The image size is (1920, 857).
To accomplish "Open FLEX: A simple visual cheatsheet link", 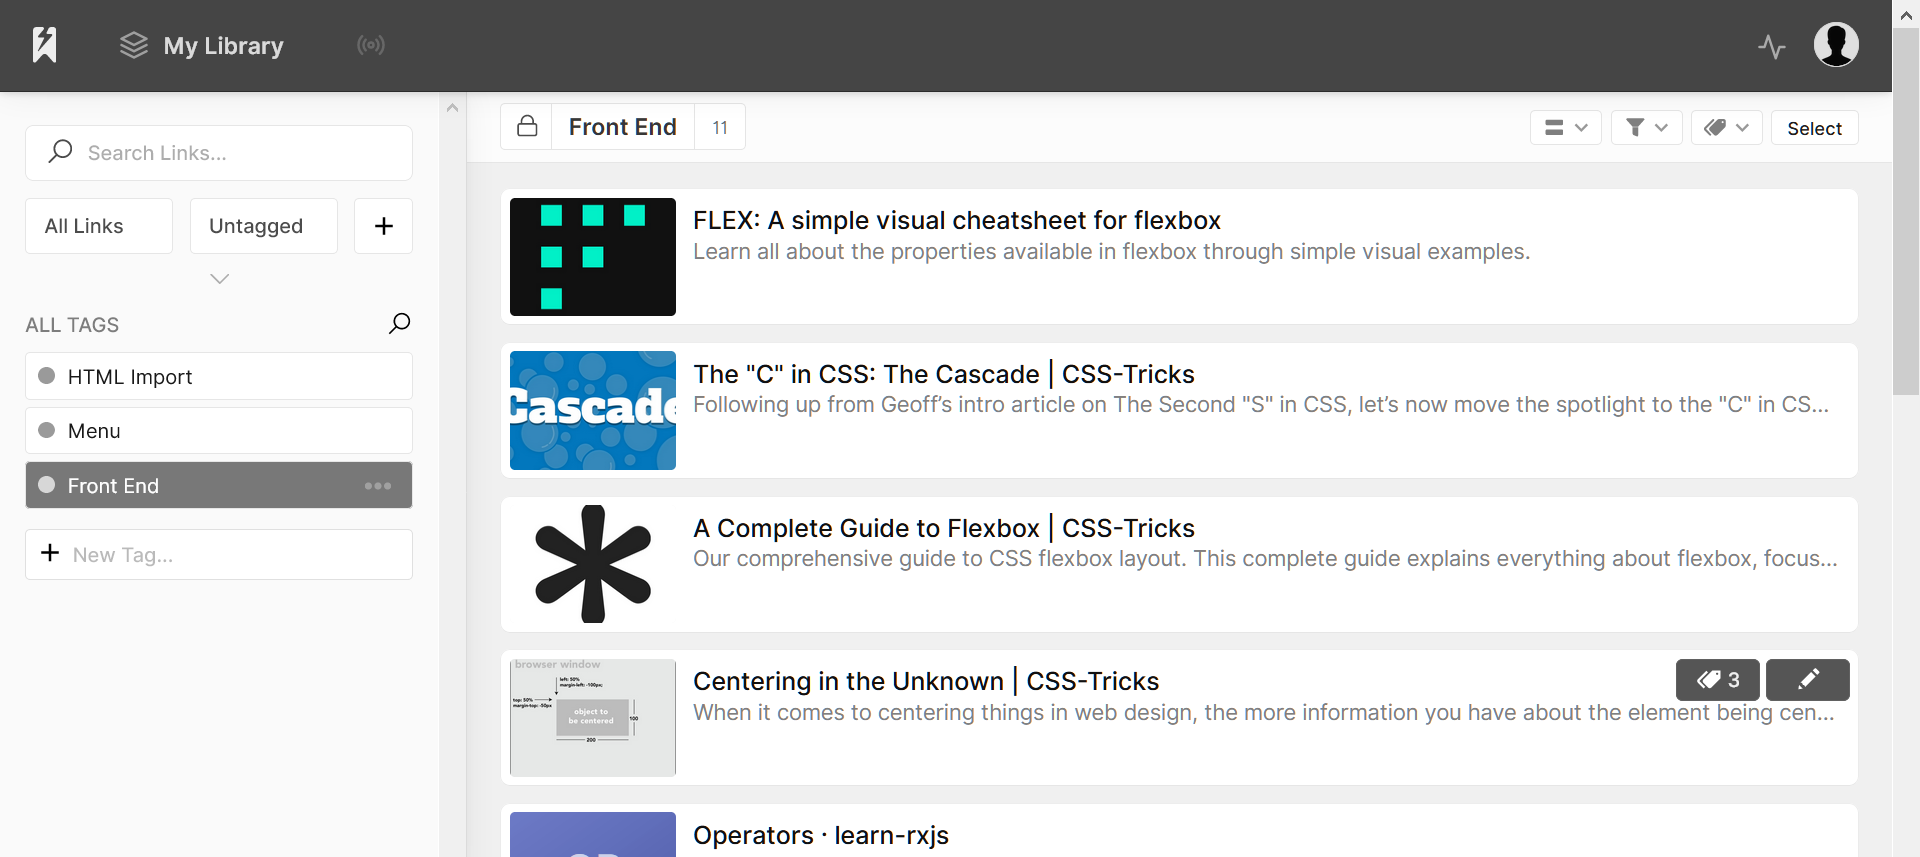I will coord(957,220).
